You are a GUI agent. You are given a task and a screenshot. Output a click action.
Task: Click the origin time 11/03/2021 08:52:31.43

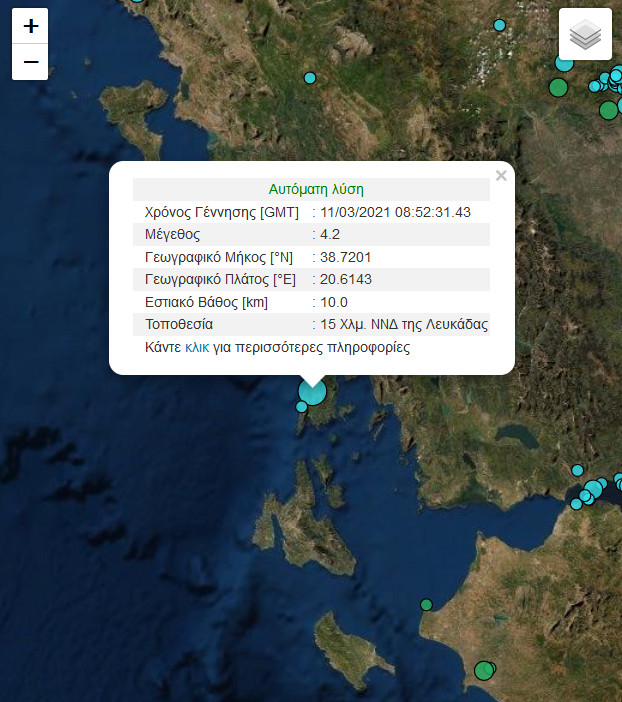395,212
